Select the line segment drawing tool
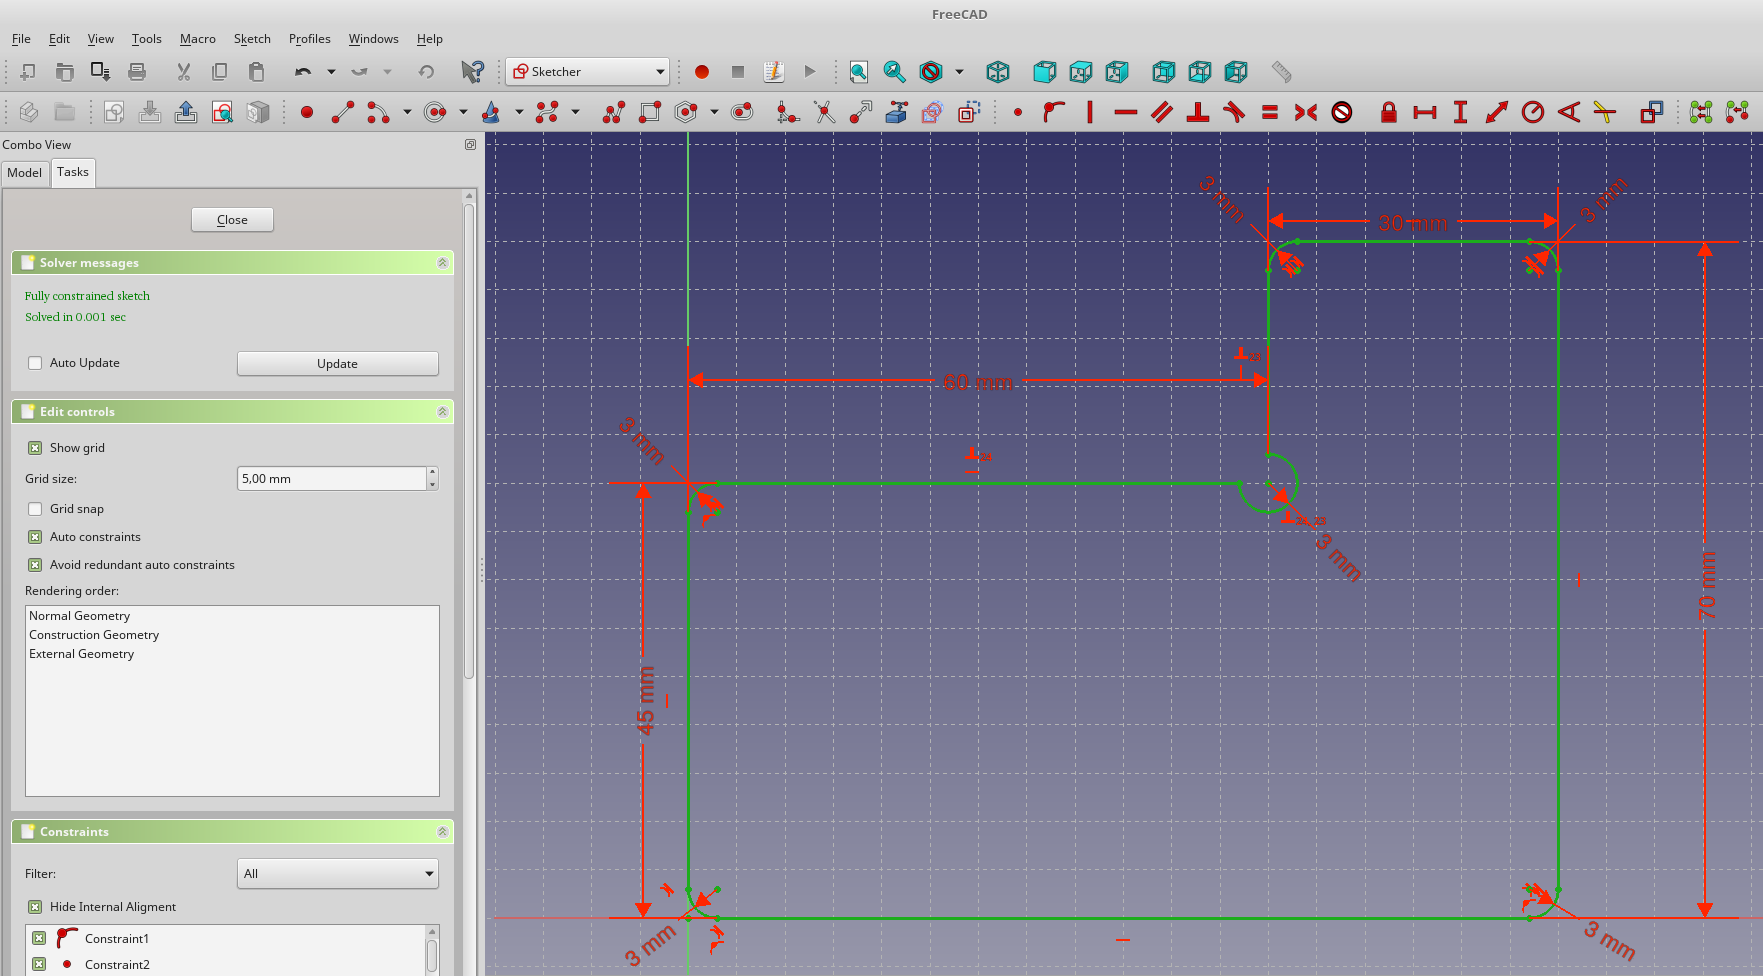 point(343,112)
